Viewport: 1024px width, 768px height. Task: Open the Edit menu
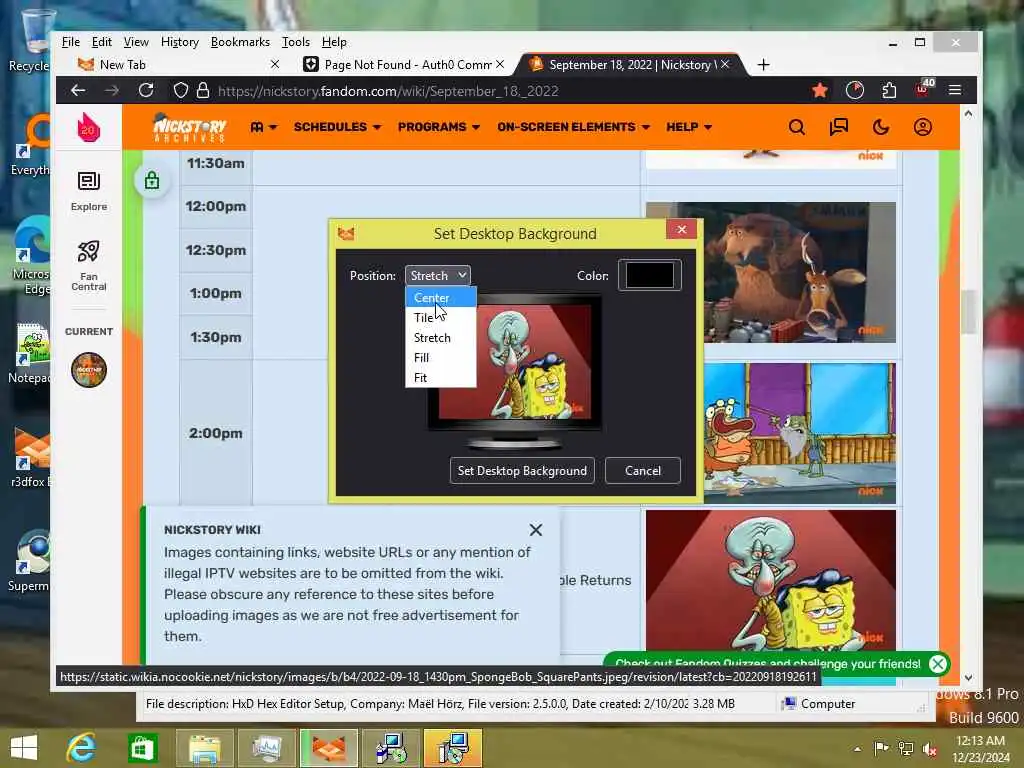(101, 42)
